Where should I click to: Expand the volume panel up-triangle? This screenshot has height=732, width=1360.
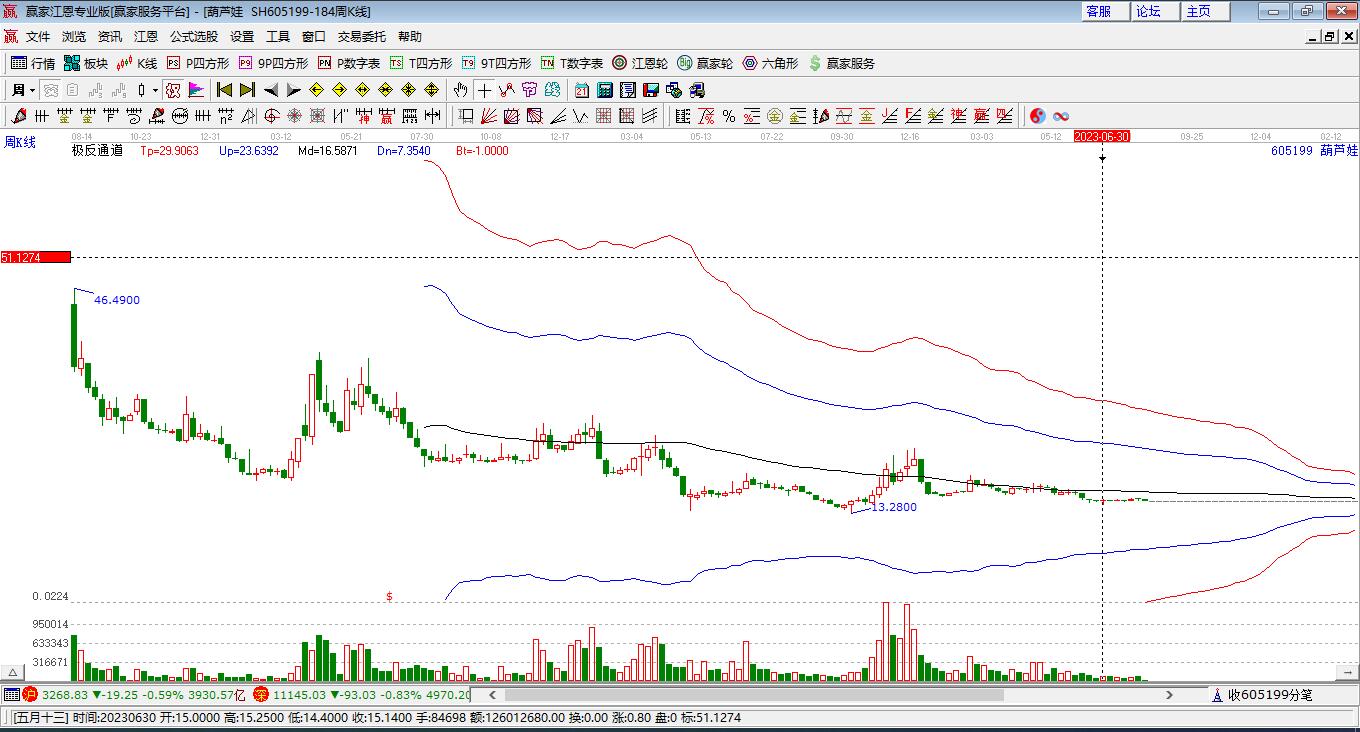pyautogui.click(x=13, y=672)
